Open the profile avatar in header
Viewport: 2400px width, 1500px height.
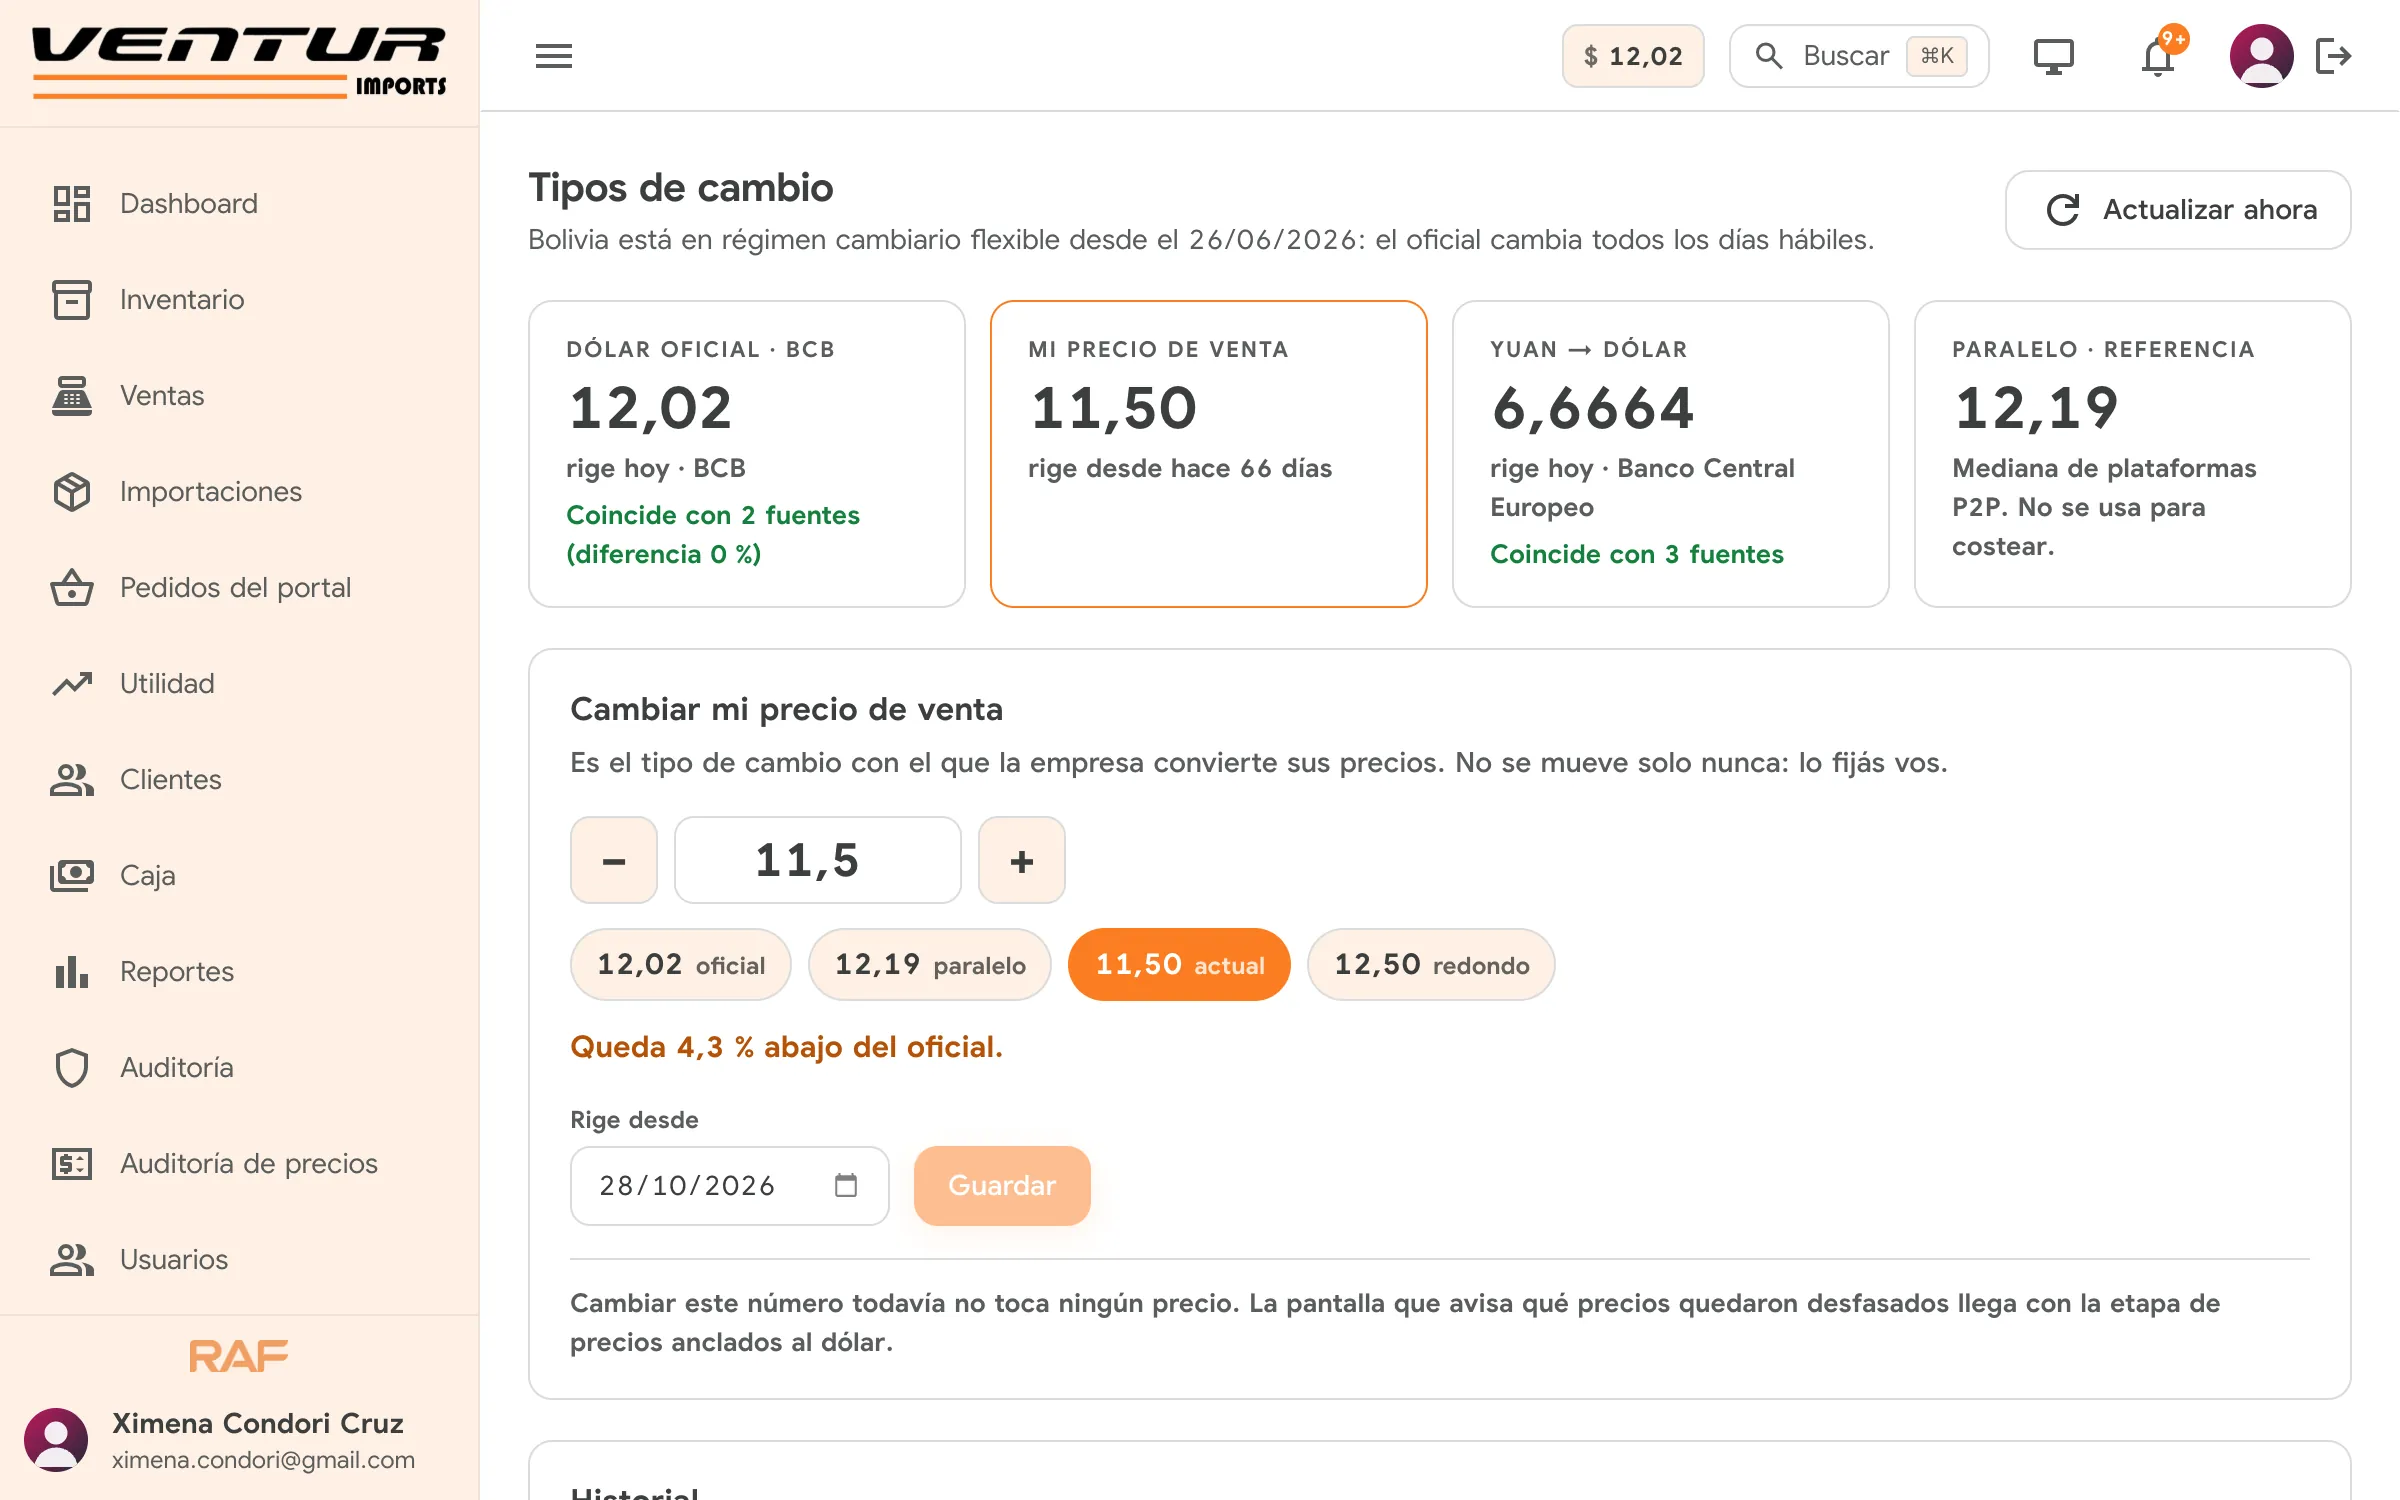pos(2261,56)
